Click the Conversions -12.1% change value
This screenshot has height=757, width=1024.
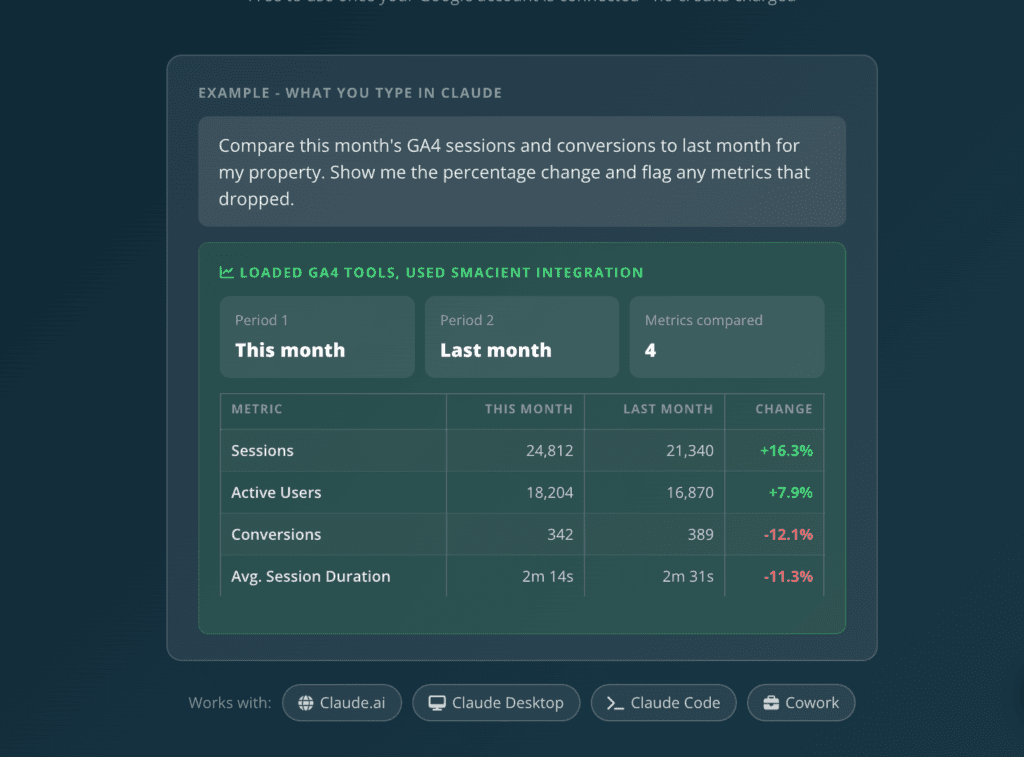pos(788,534)
